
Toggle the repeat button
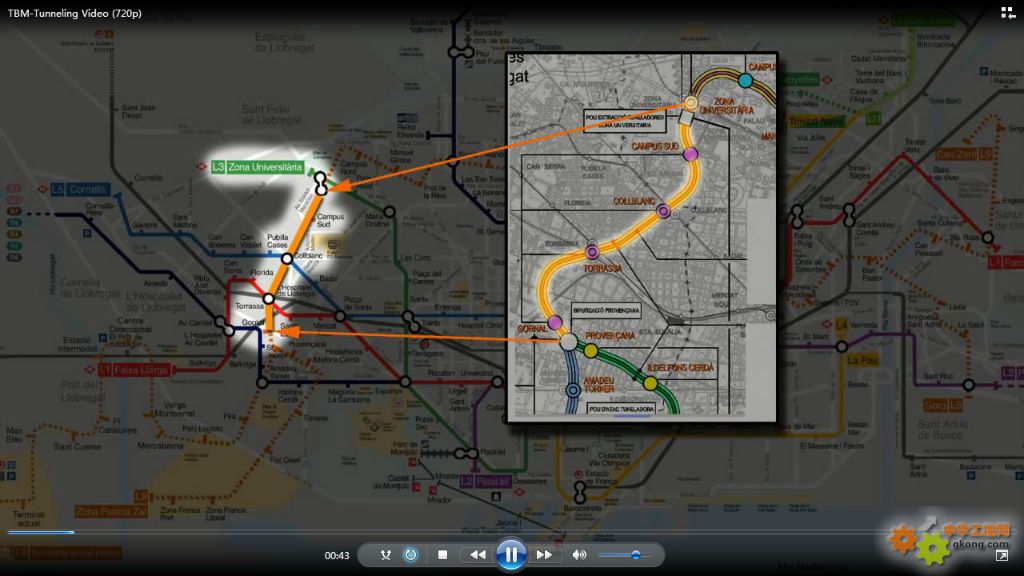coord(411,555)
